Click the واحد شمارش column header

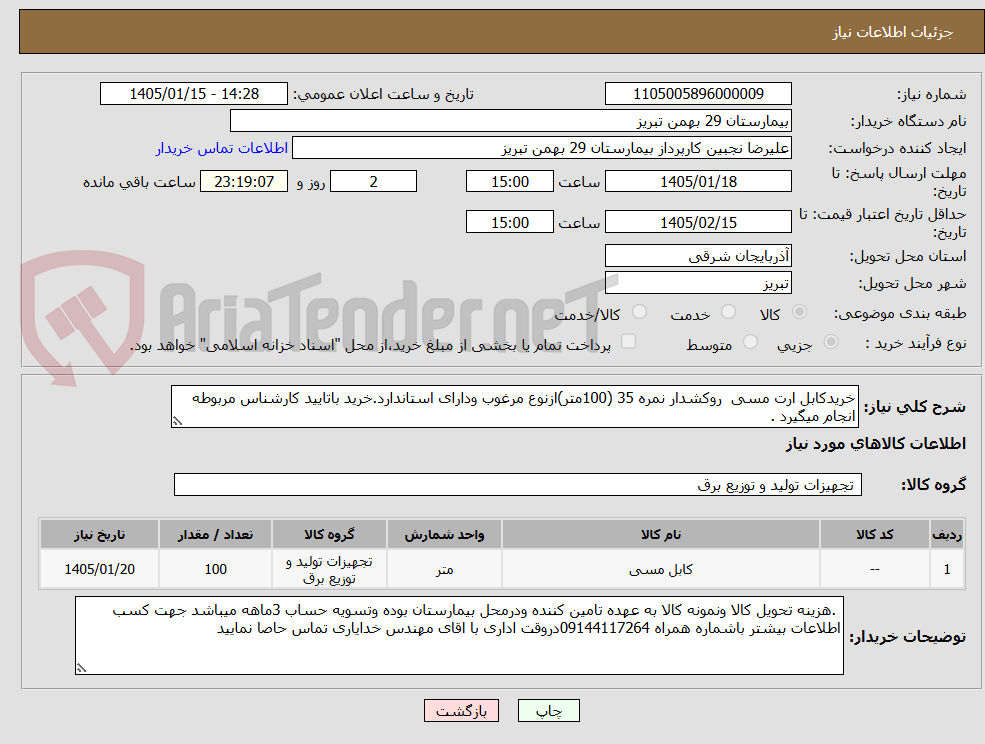pos(444,534)
